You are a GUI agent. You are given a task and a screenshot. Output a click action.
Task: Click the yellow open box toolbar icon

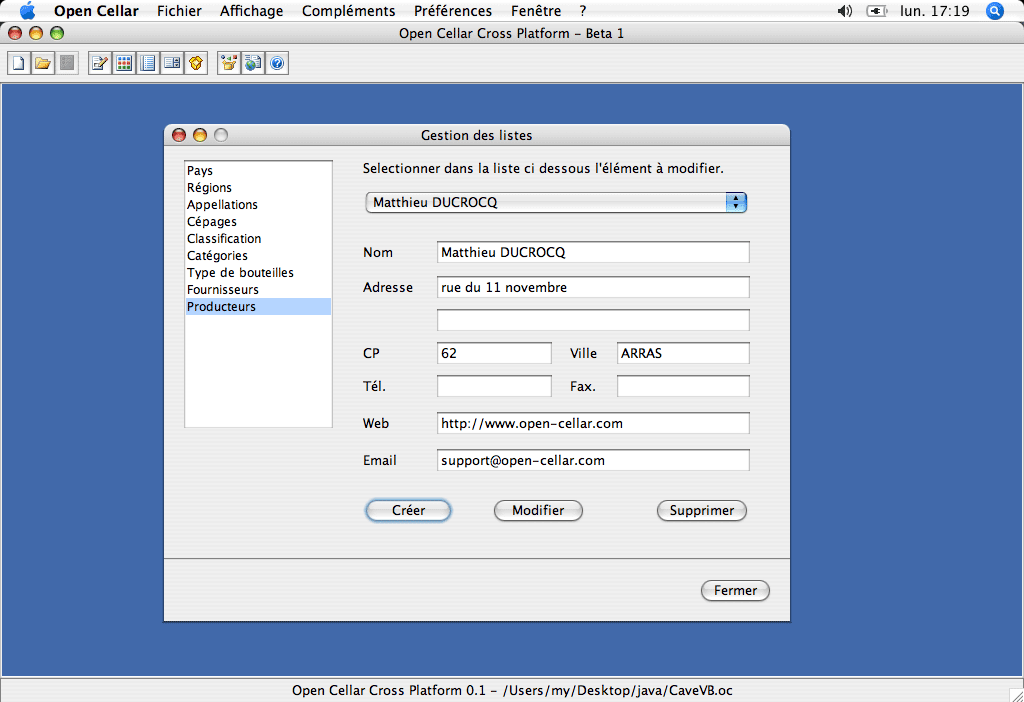pos(196,63)
